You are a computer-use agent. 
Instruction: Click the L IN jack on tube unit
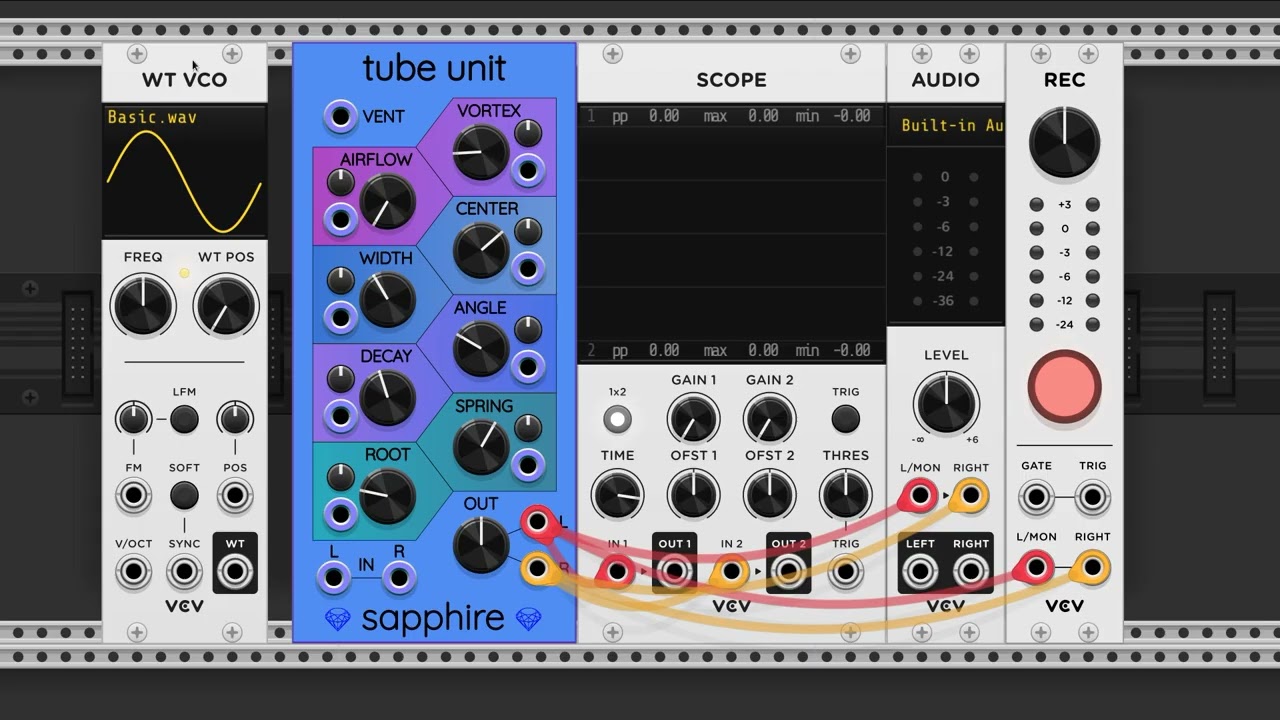pos(333,577)
